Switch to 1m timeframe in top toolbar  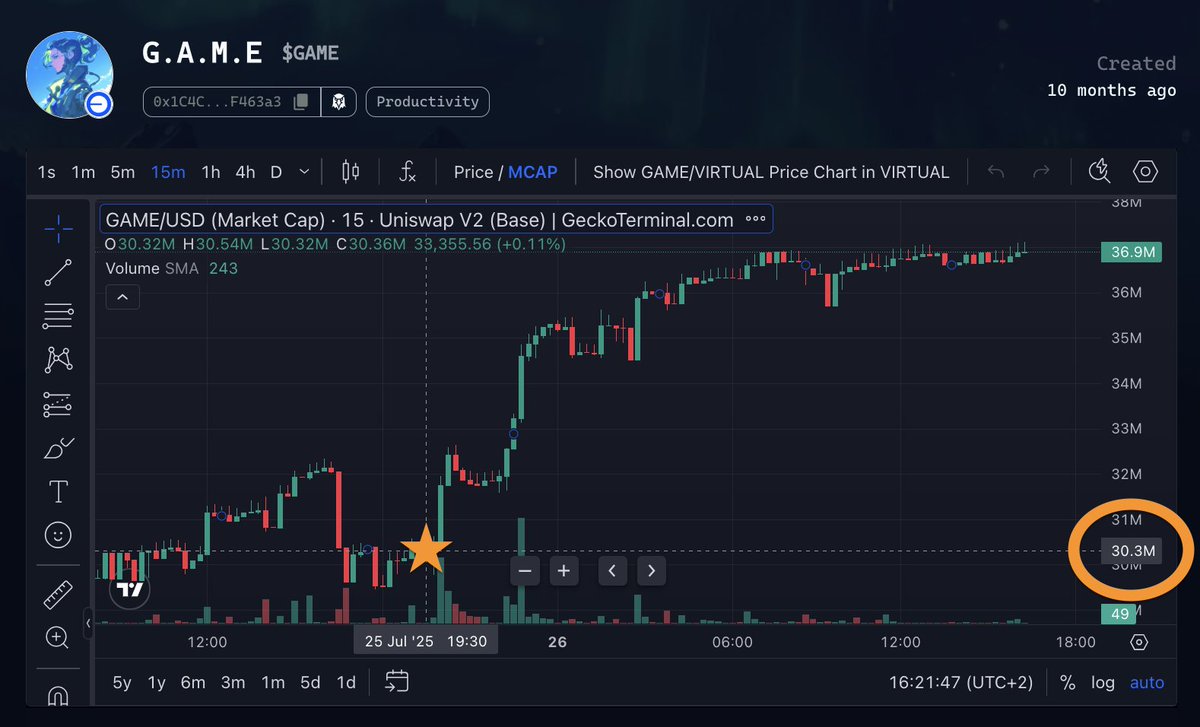[x=83, y=172]
